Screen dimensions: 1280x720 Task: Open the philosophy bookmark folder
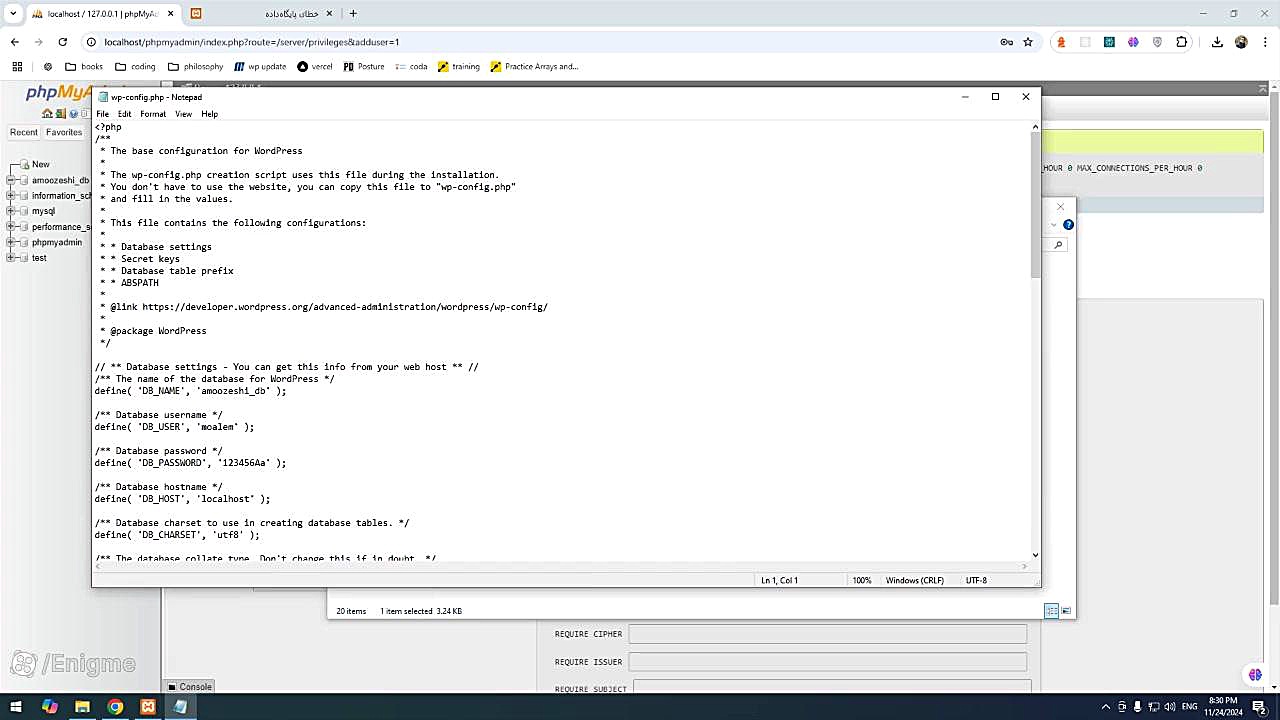pos(195,67)
